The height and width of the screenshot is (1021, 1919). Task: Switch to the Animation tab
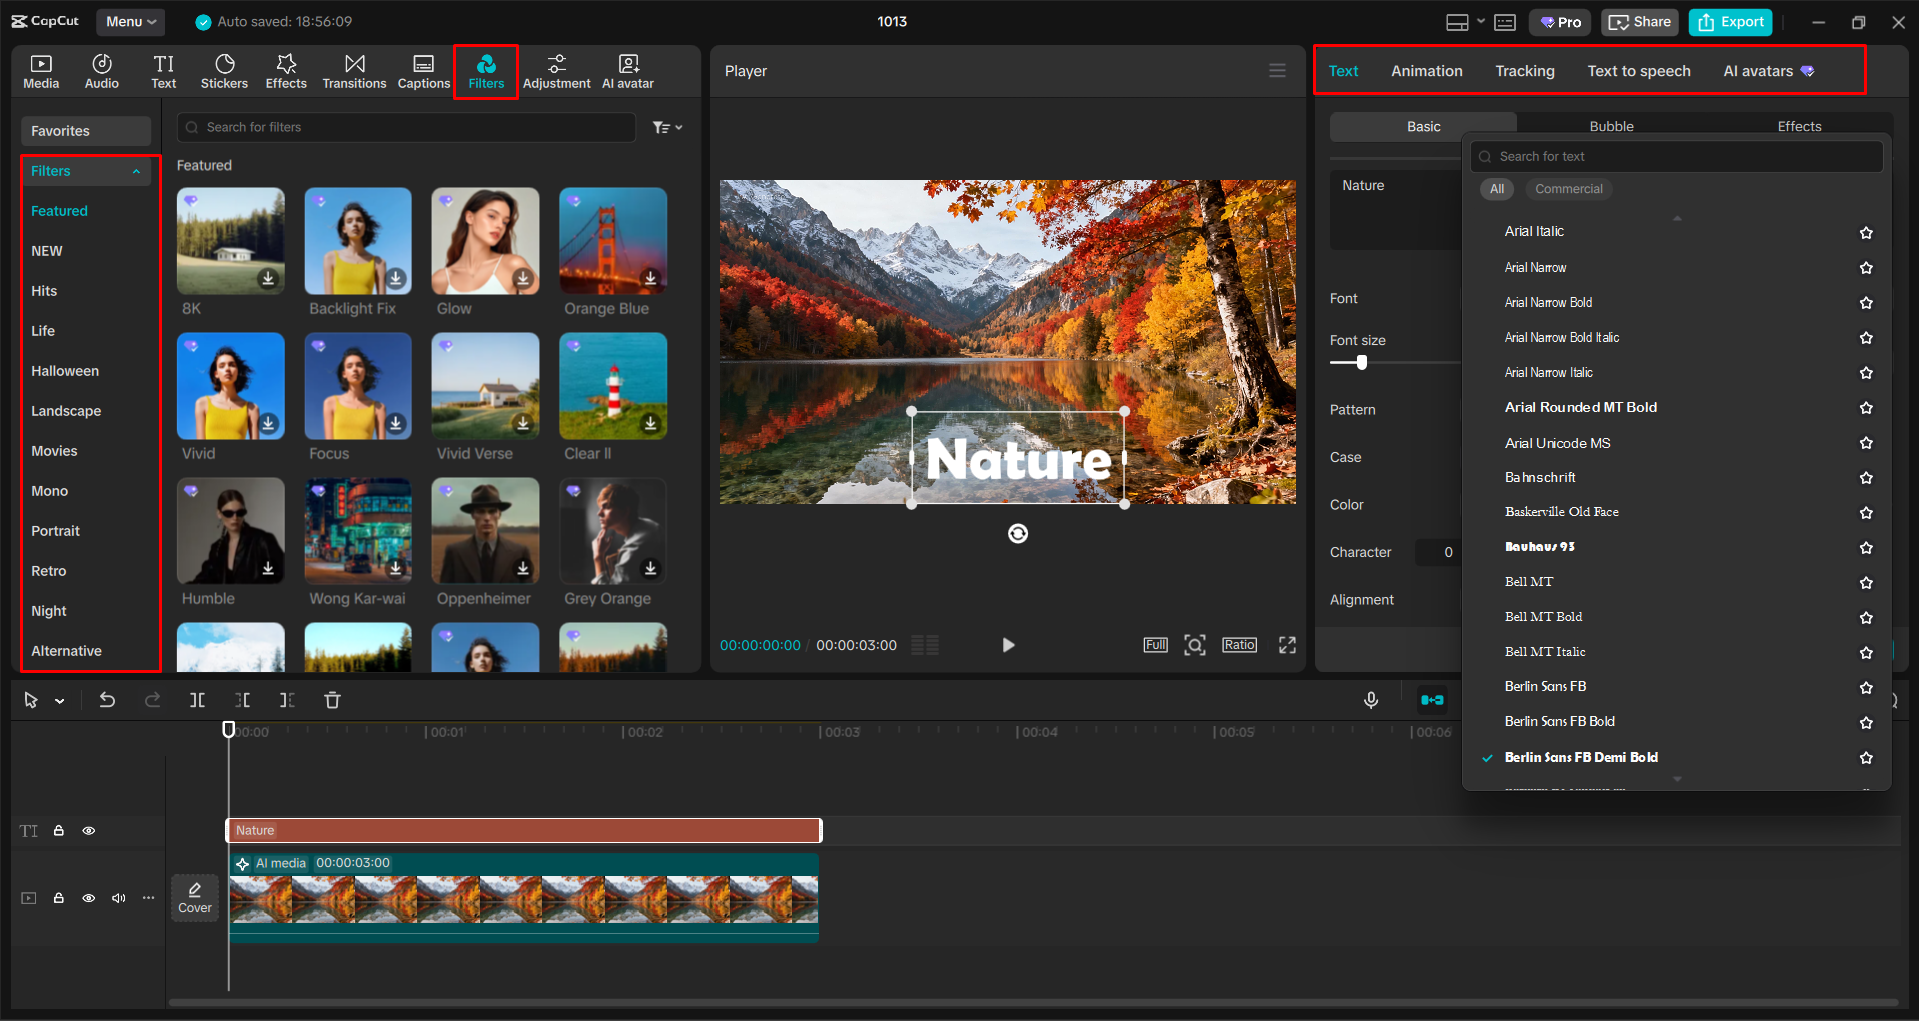1426,70
